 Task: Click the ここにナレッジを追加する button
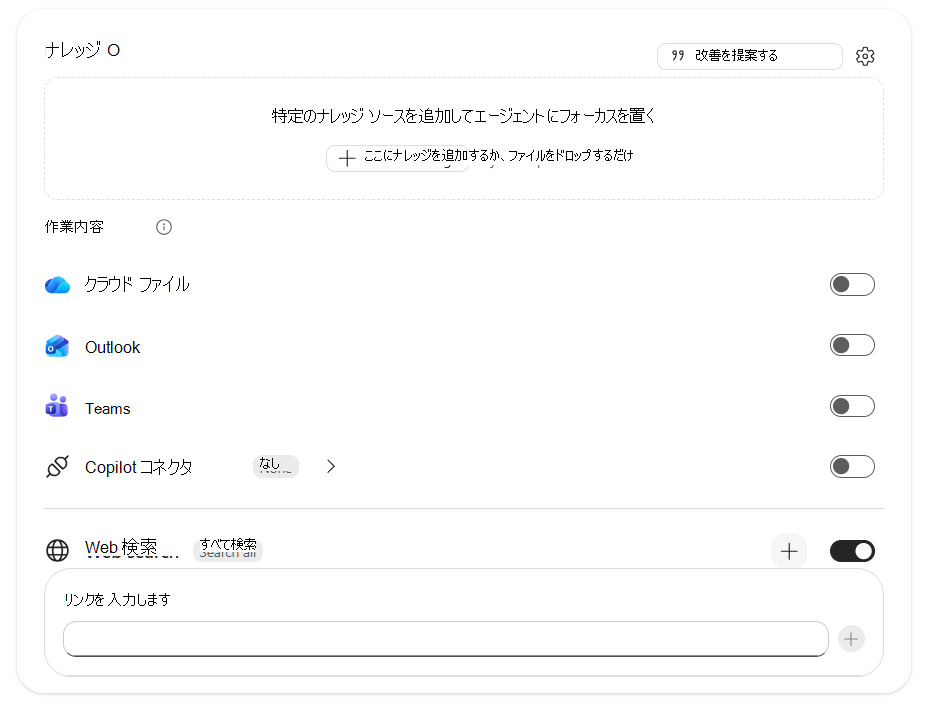click(397, 158)
